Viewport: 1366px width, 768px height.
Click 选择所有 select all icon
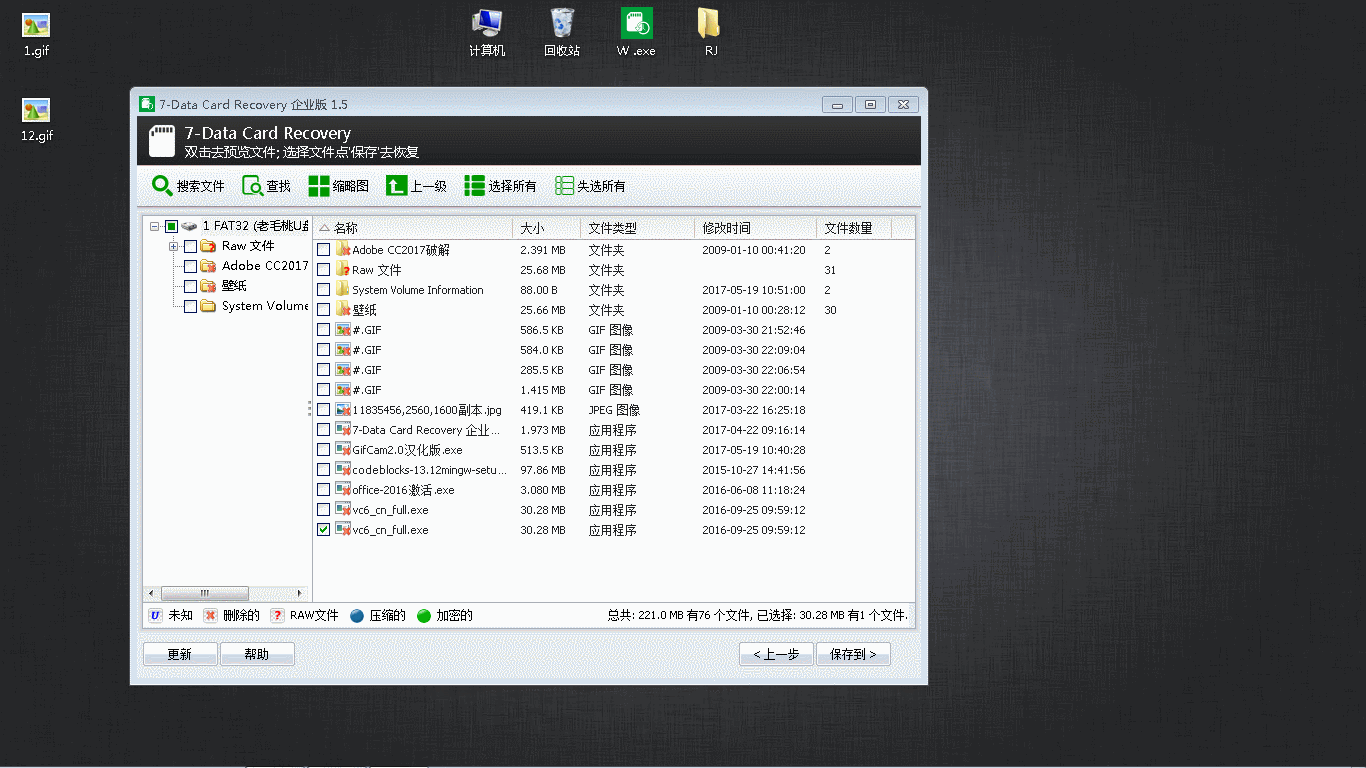pos(474,186)
